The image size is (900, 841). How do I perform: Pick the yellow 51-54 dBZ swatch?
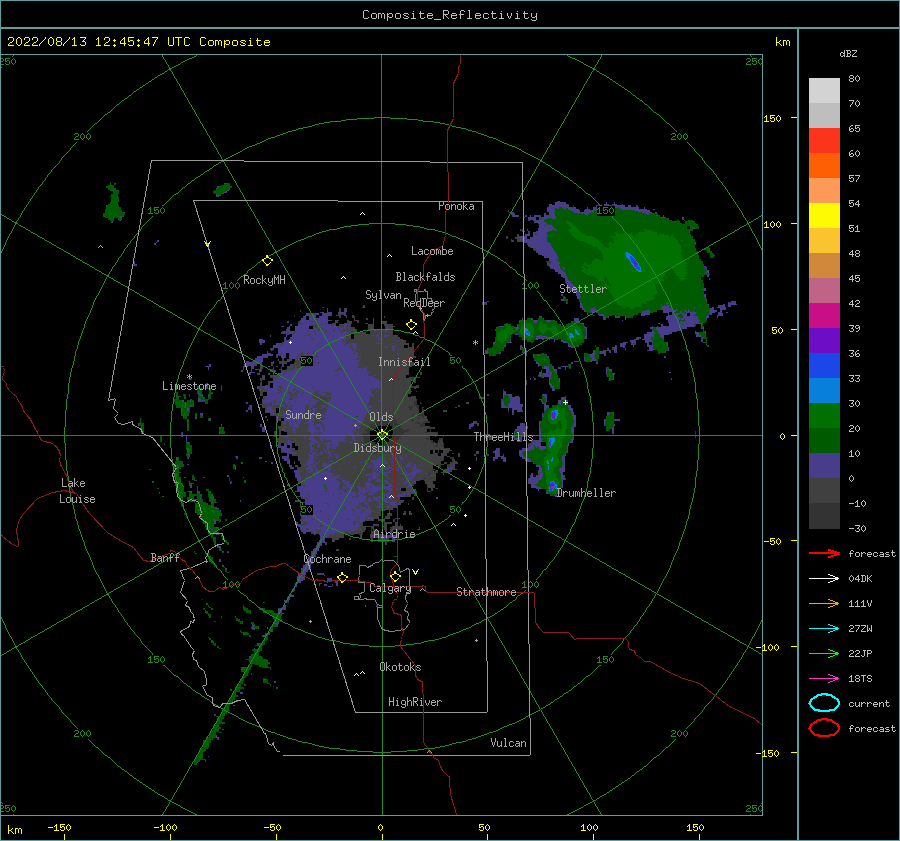point(824,216)
